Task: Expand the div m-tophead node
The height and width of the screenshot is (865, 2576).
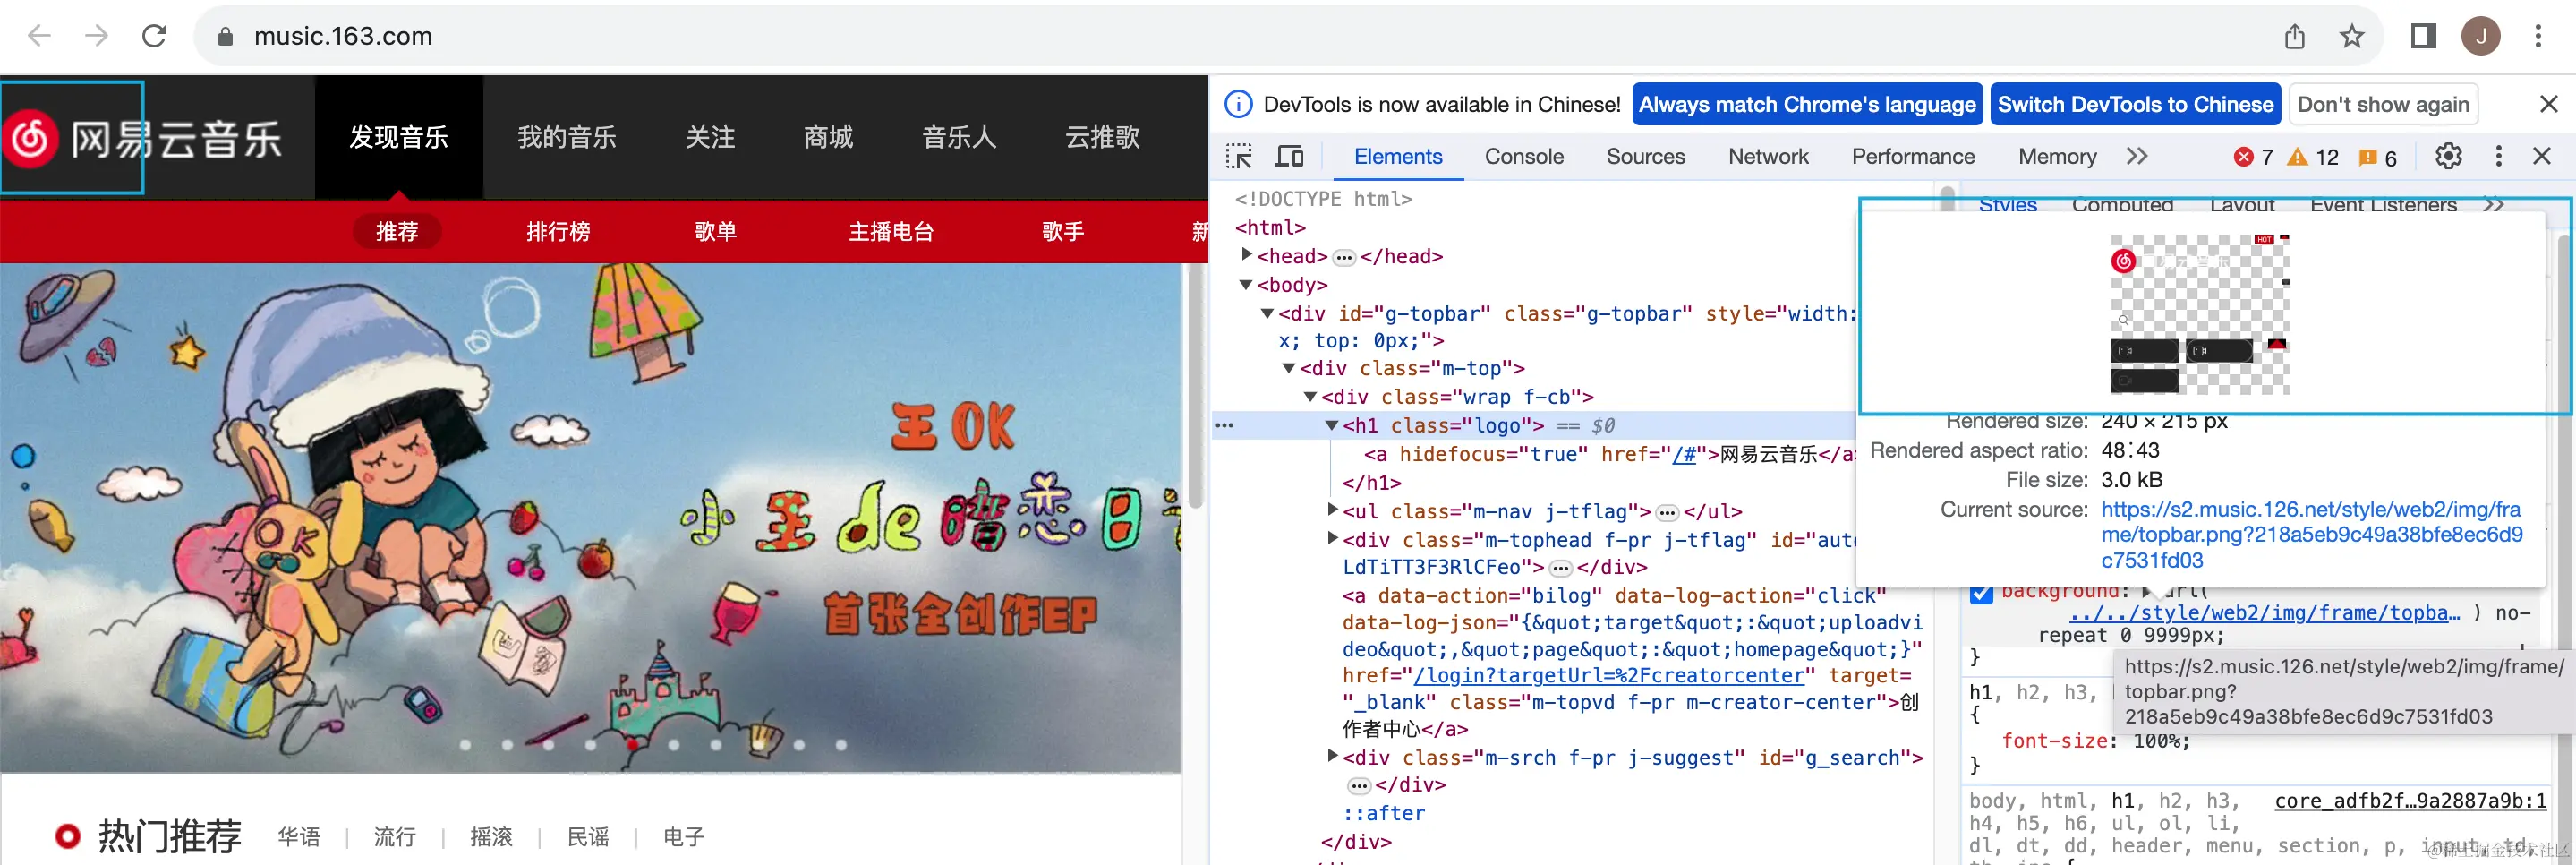Action: (x=1332, y=538)
